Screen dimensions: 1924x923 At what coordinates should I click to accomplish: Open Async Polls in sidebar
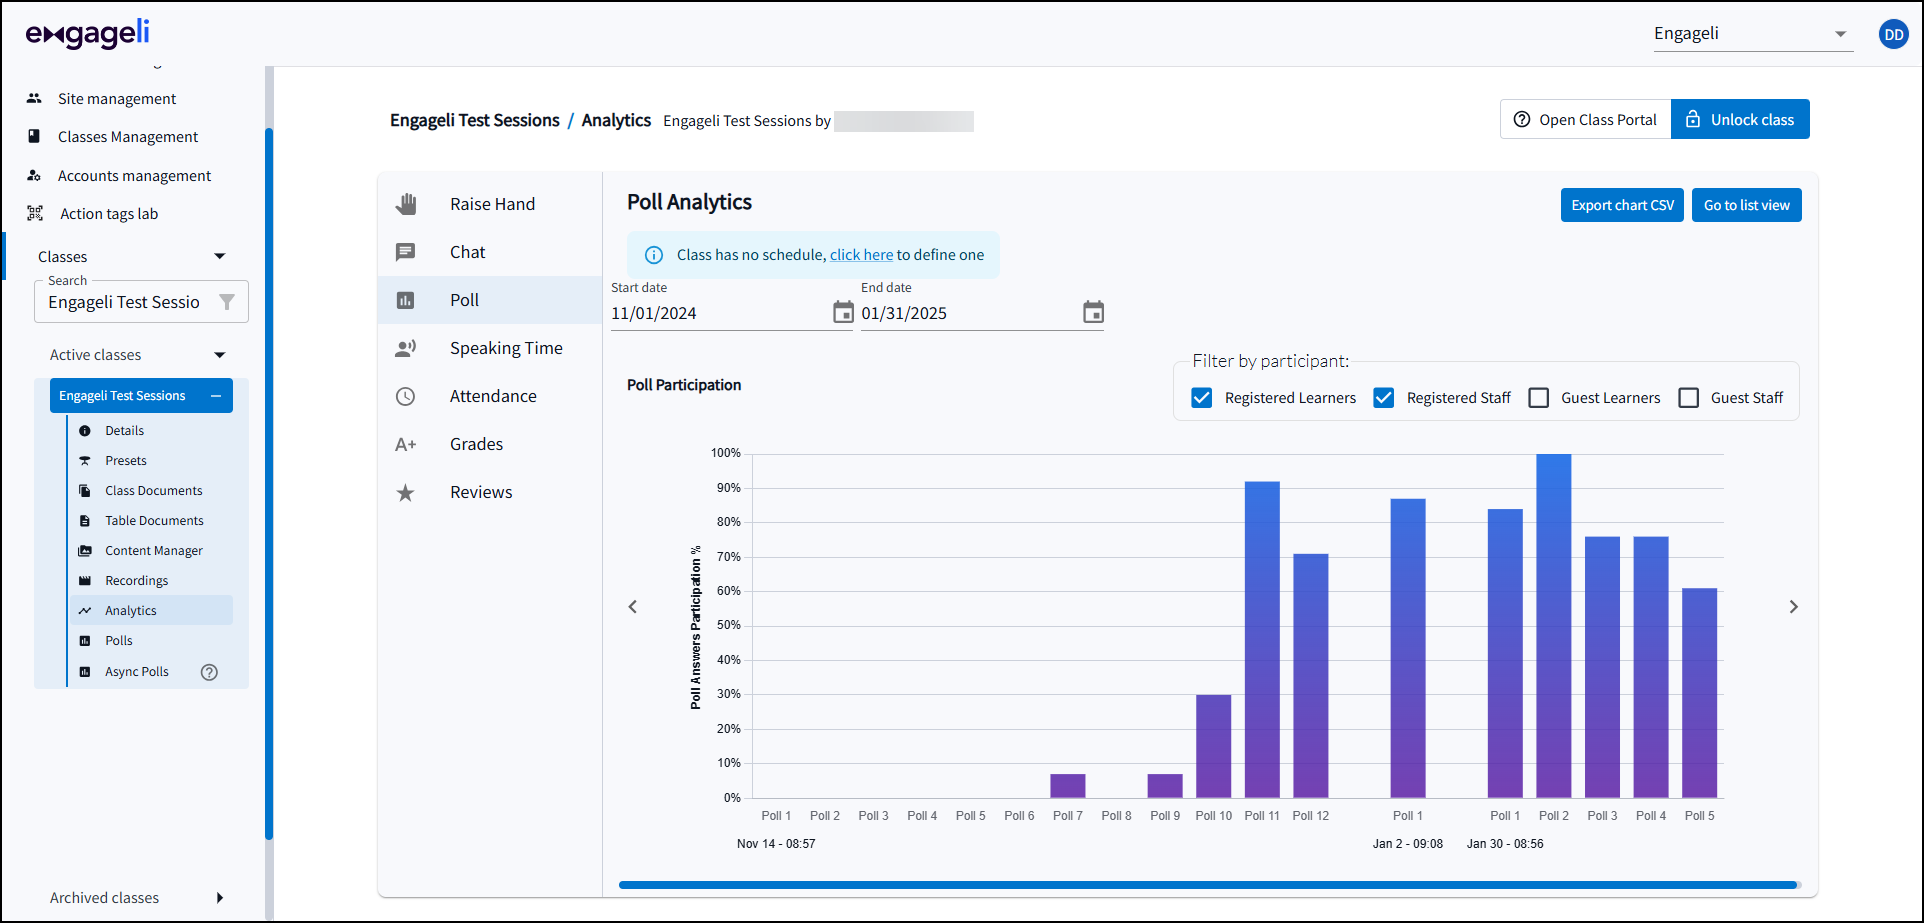(x=137, y=672)
